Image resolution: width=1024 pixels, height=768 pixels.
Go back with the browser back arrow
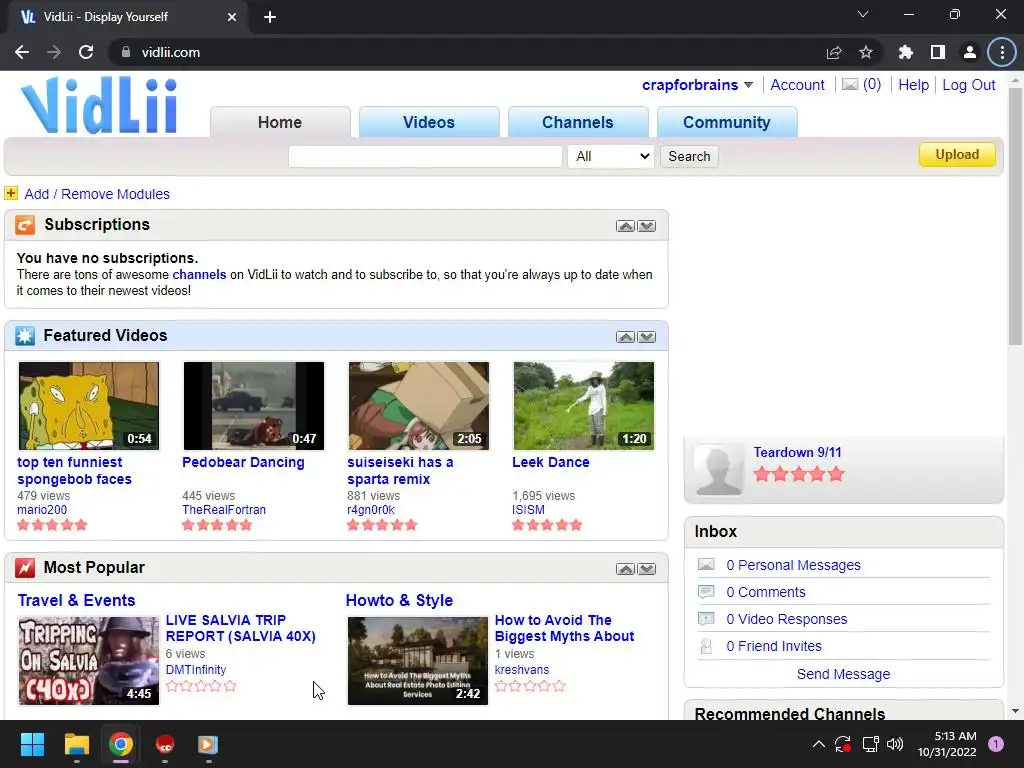tap(22, 52)
